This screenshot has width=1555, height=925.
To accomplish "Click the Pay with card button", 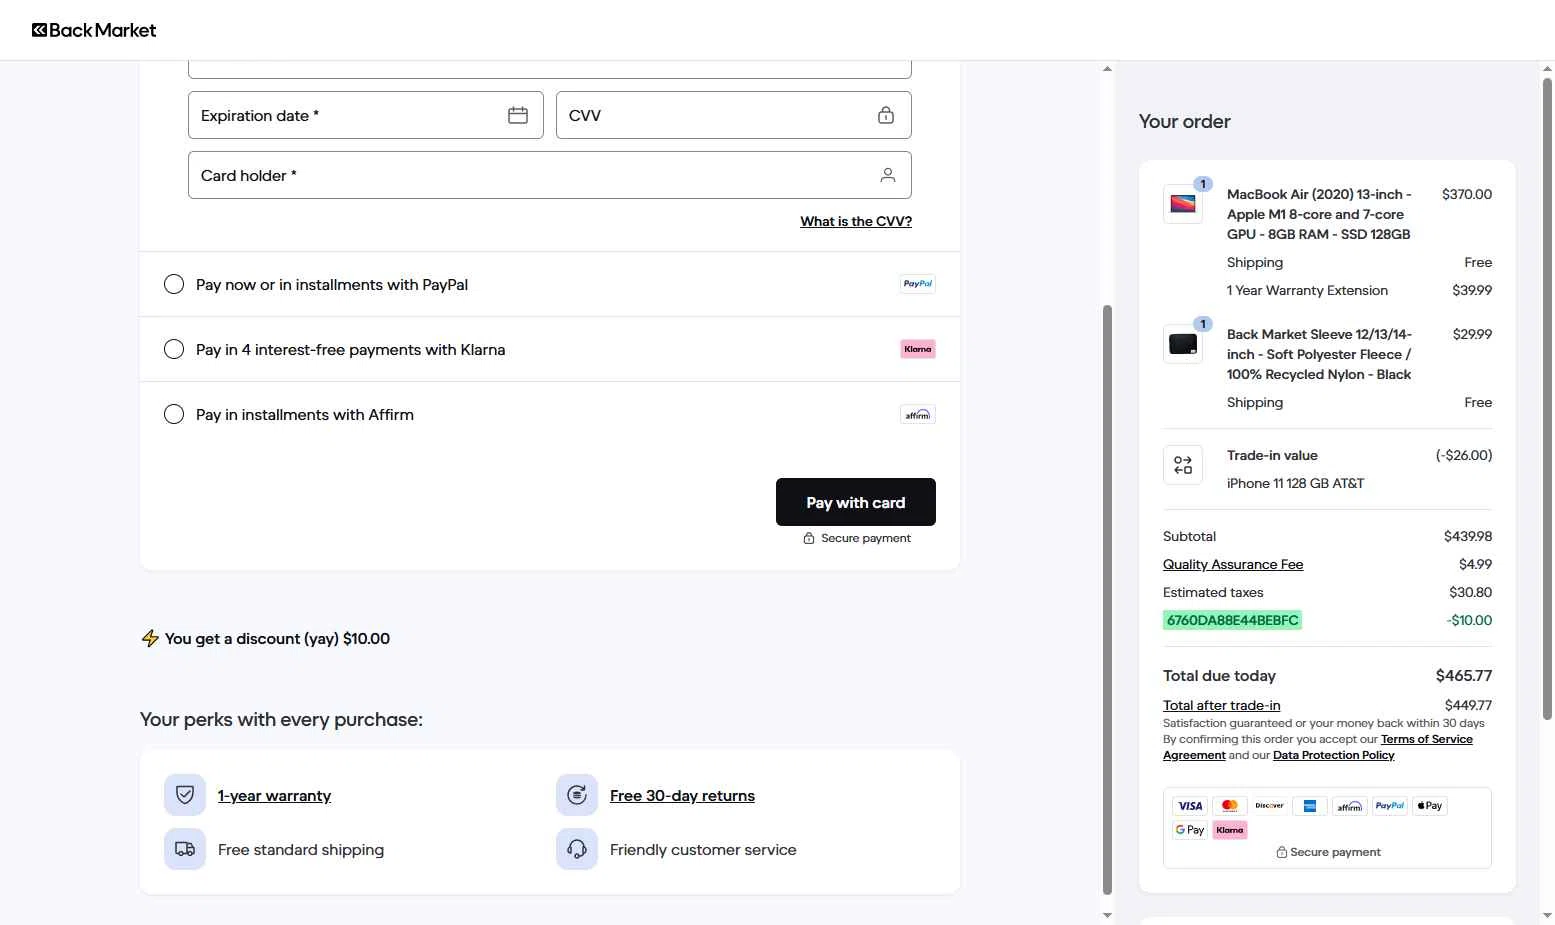I will [856, 502].
